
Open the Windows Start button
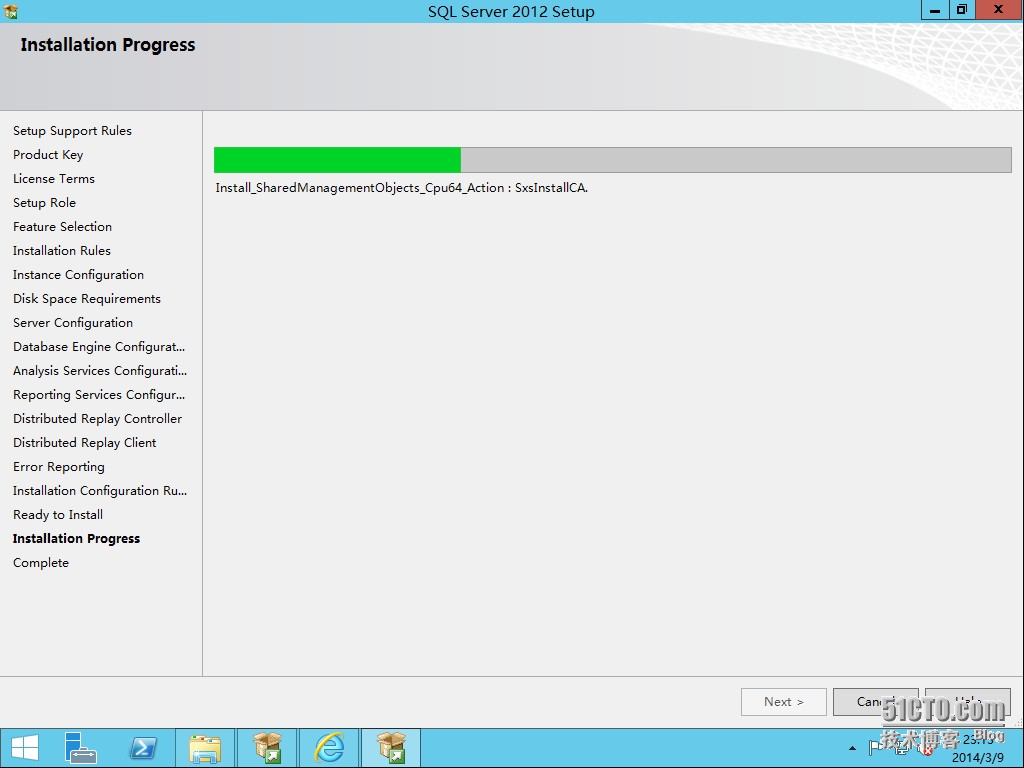tap(25, 748)
